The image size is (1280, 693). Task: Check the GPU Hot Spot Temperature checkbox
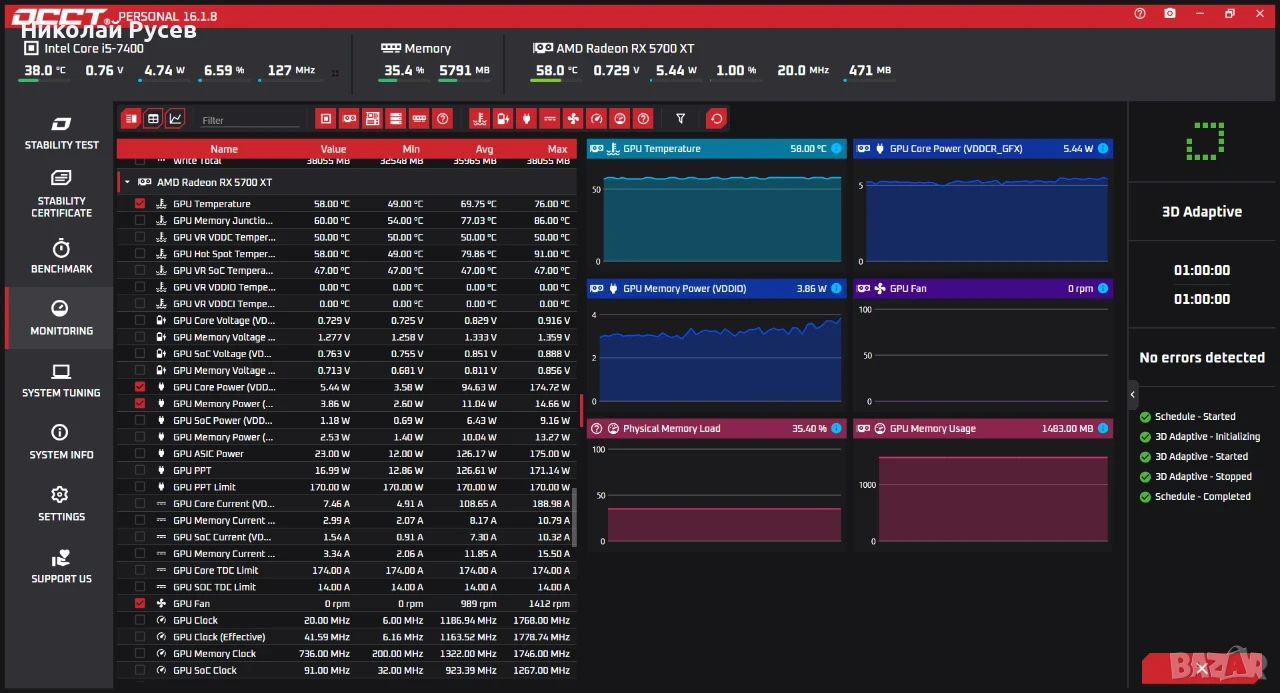[x=140, y=253]
